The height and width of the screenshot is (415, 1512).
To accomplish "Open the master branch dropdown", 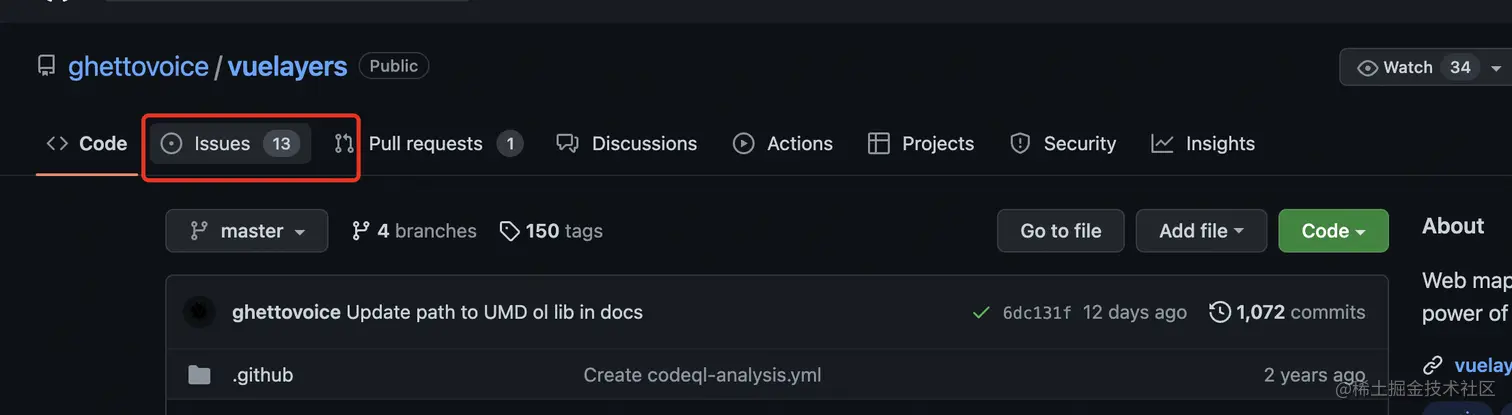I will pyautogui.click(x=247, y=231).
